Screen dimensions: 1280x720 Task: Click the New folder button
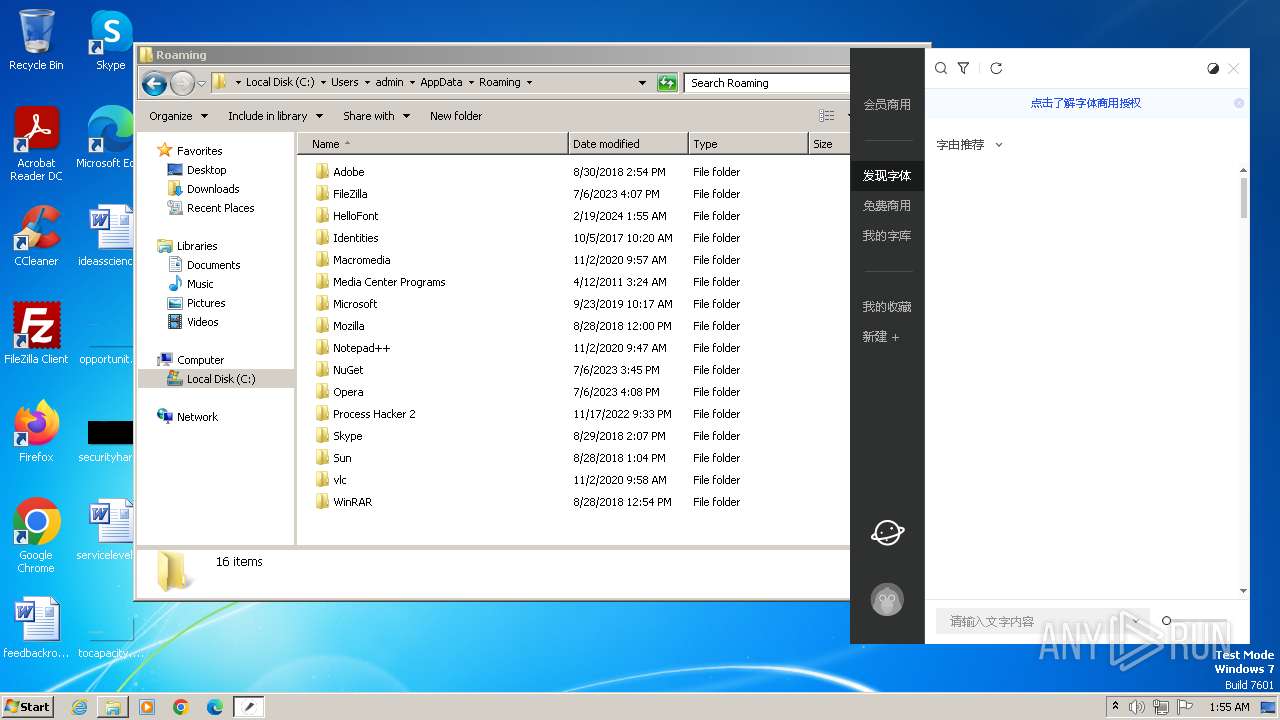pyautogui.click(x=456, y=116)
